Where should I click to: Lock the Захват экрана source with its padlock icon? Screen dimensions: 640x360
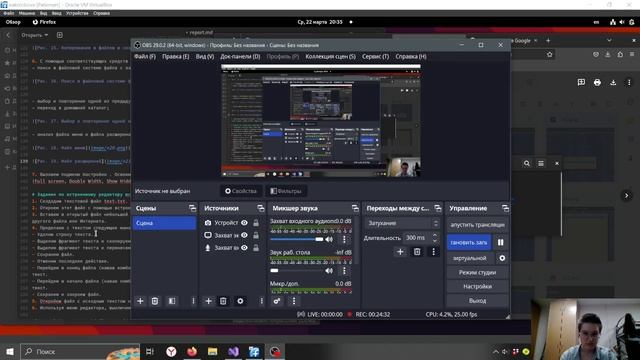tap(256, 235)
